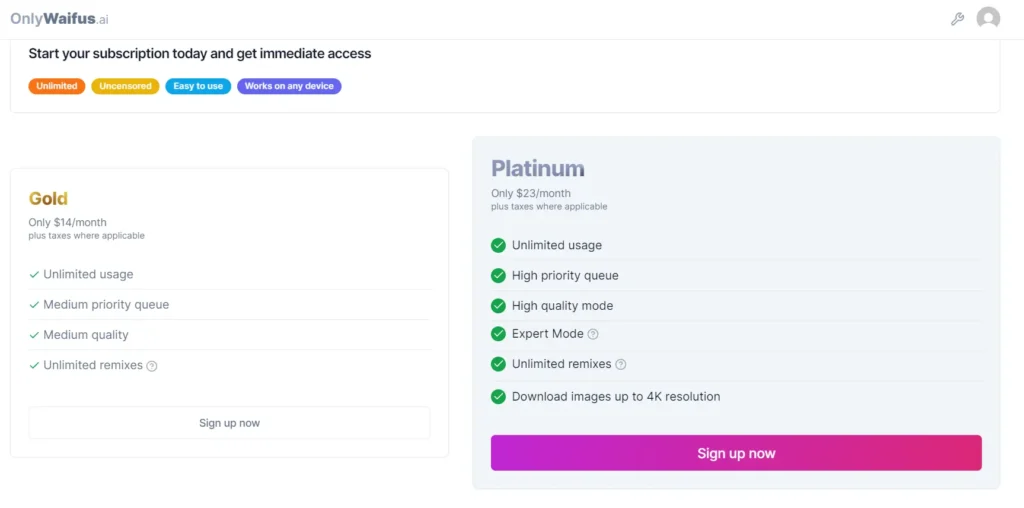Click help icon beside Platinum Unlimited remixes
Image resolution: width=1024 pixels, height=508 pixels.
(x=621, y=365)
